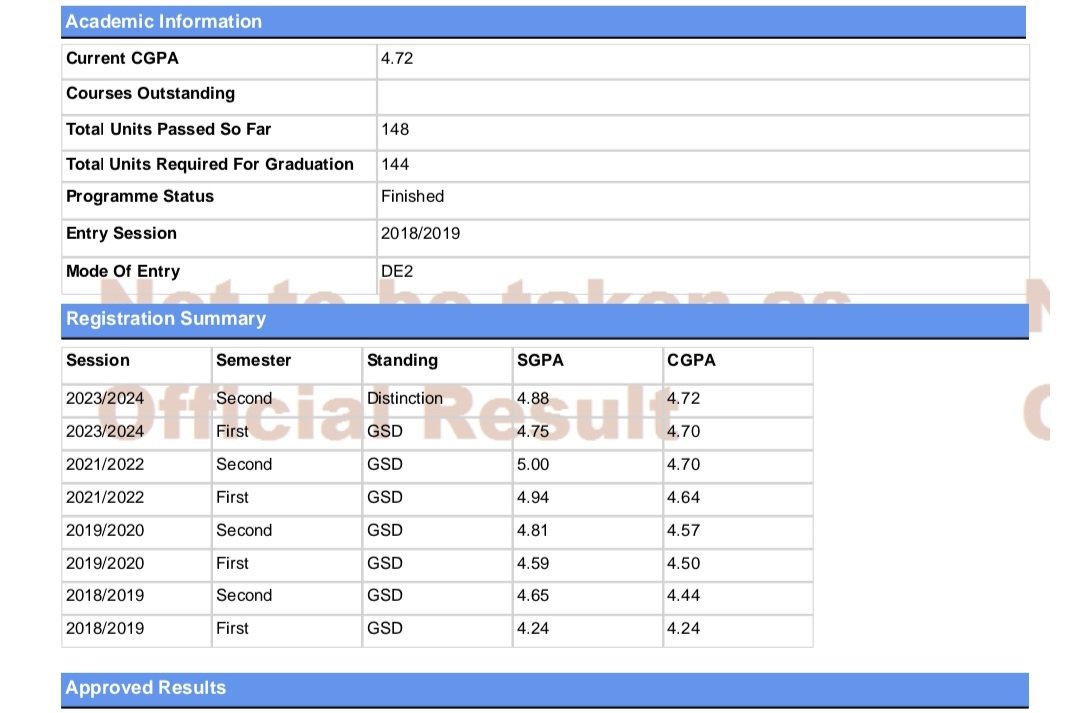This screenshot has width=1080, height=713.
Task: Click the Mode Of Entry label
Action: coord(123,271)
